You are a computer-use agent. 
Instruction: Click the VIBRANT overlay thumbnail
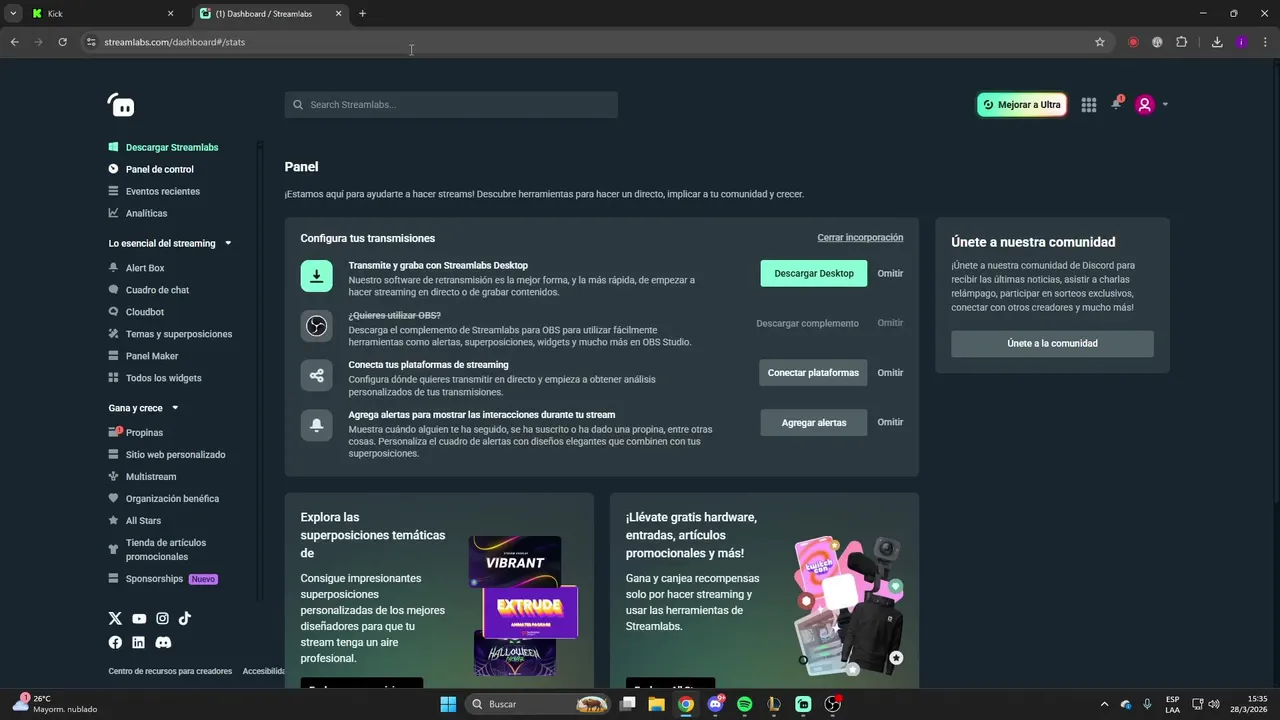click(x=515, y=562)
